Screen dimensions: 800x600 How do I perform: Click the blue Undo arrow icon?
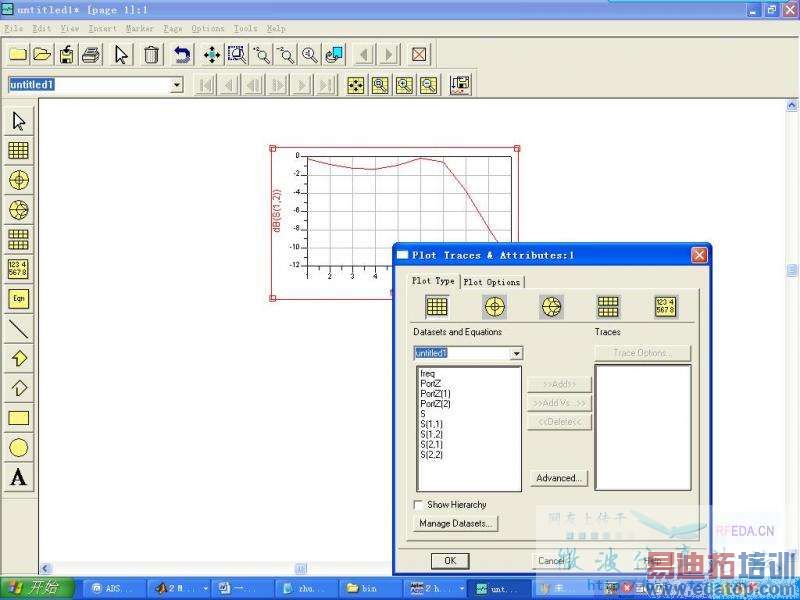tap(182, 54)
